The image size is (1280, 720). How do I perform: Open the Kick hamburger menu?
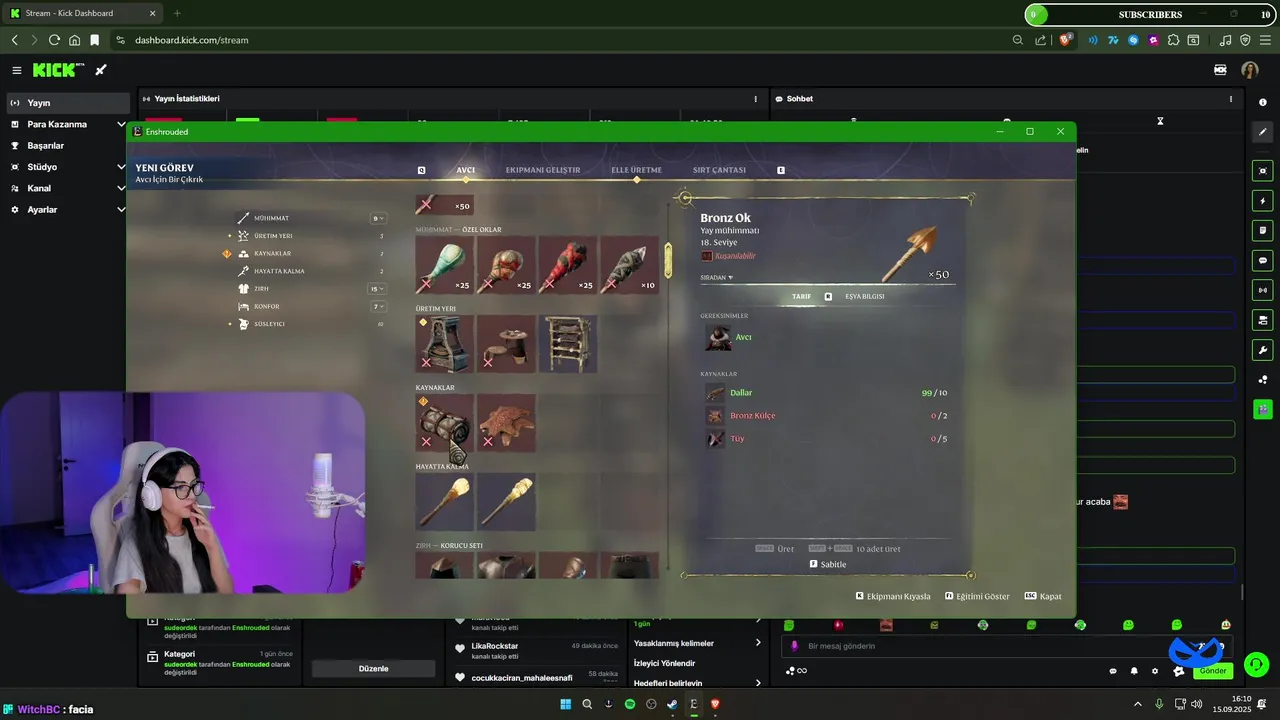(17, 70)
